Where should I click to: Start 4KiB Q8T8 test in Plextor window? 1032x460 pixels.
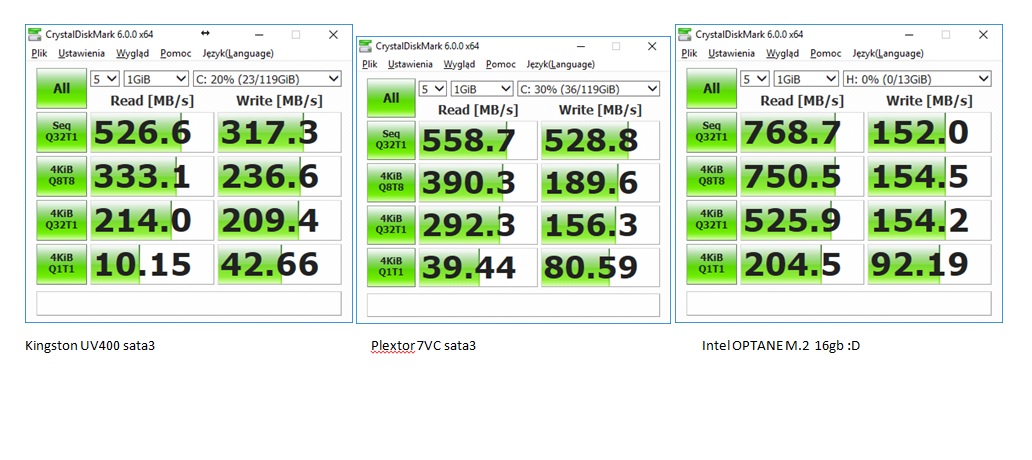tap(391, 183)
